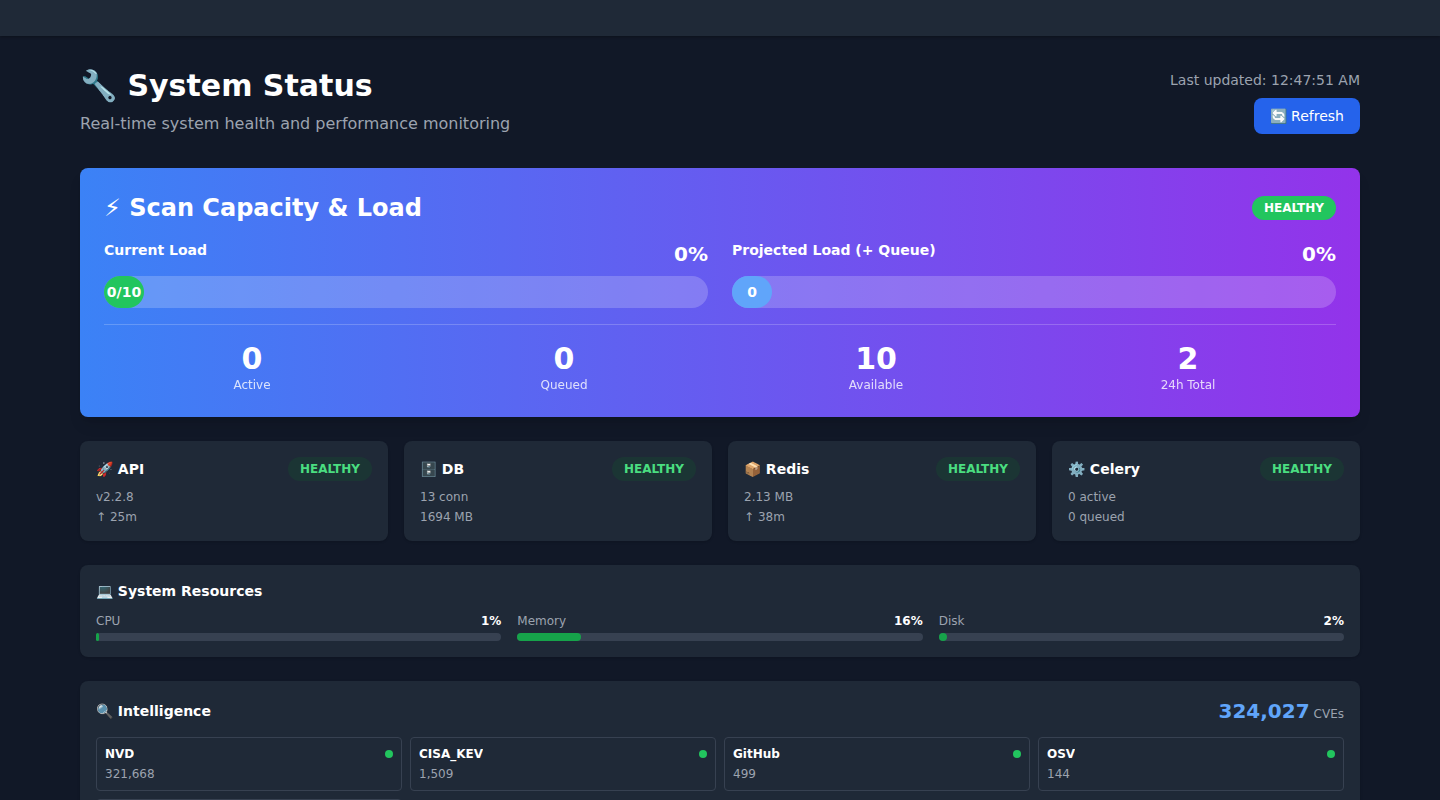Click the monitor icon beside System Resources
Screen dimensions: 1440x800
coord(105,590)
